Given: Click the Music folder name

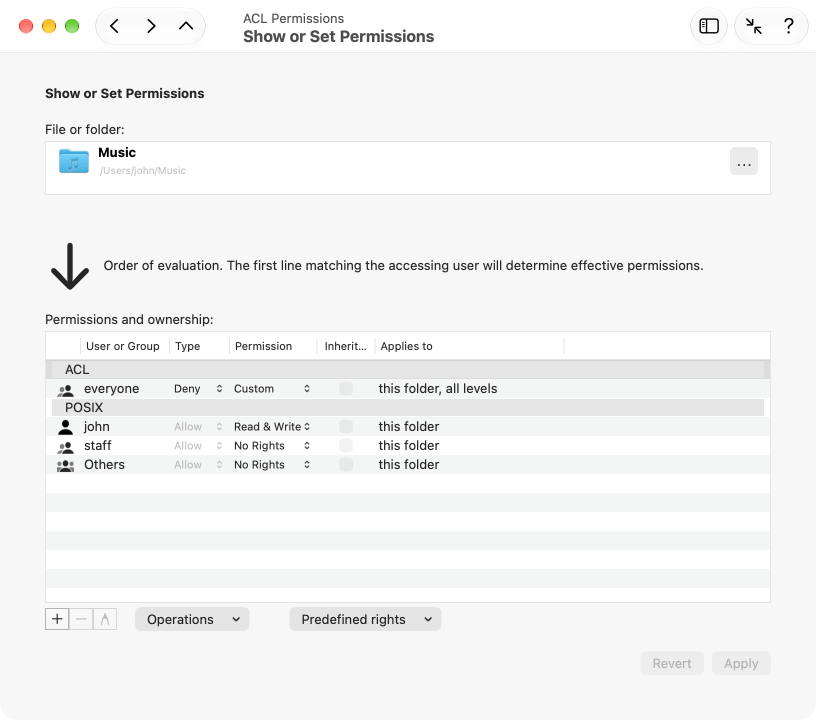Looking at the screenshot, I should coord(117,152).
